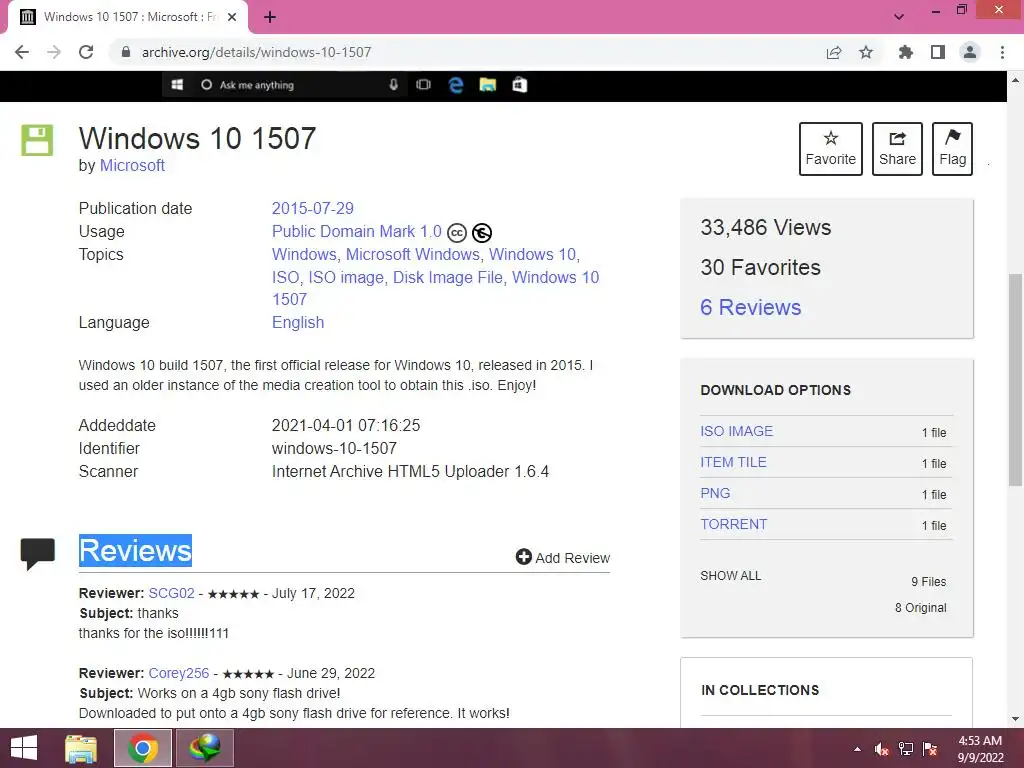Click the muted volume tray icon
This screenshot has width=1024, height=768.
click(881, 749)
